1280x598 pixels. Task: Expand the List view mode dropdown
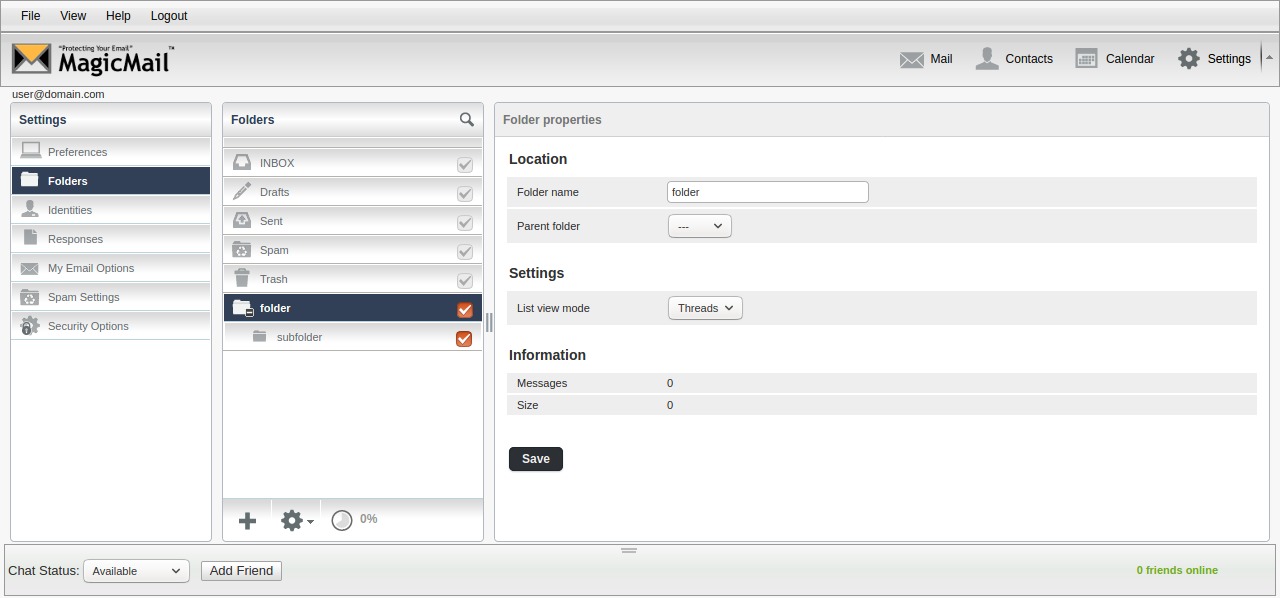click(705, 308)
